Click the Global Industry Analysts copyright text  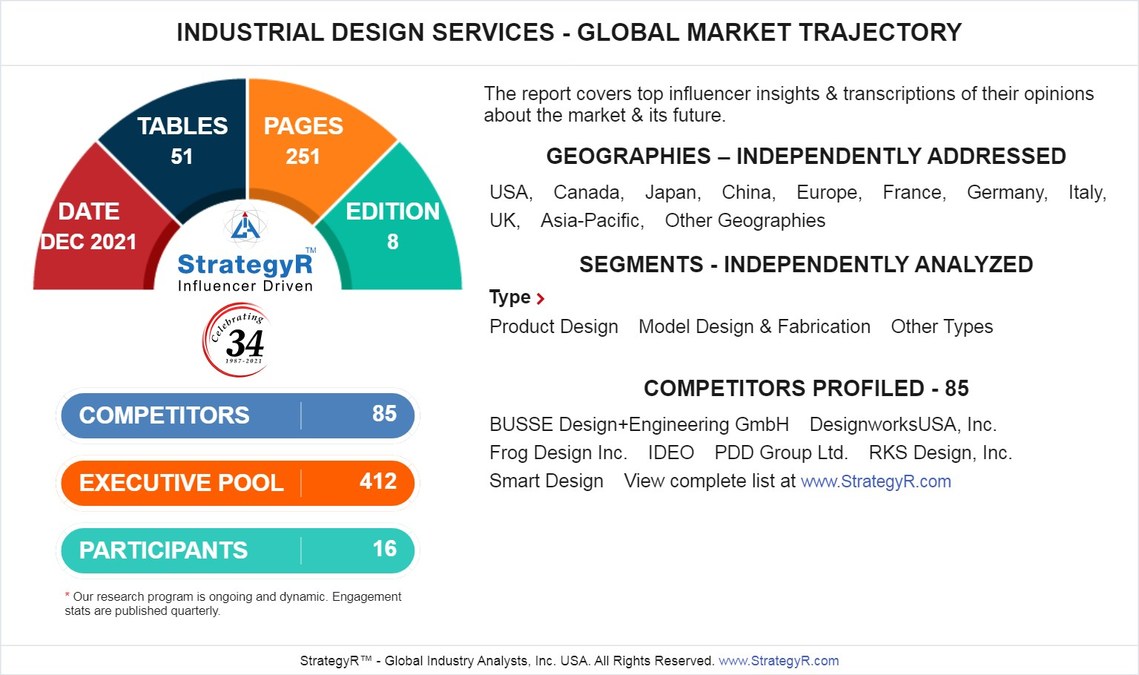[507, 660]
